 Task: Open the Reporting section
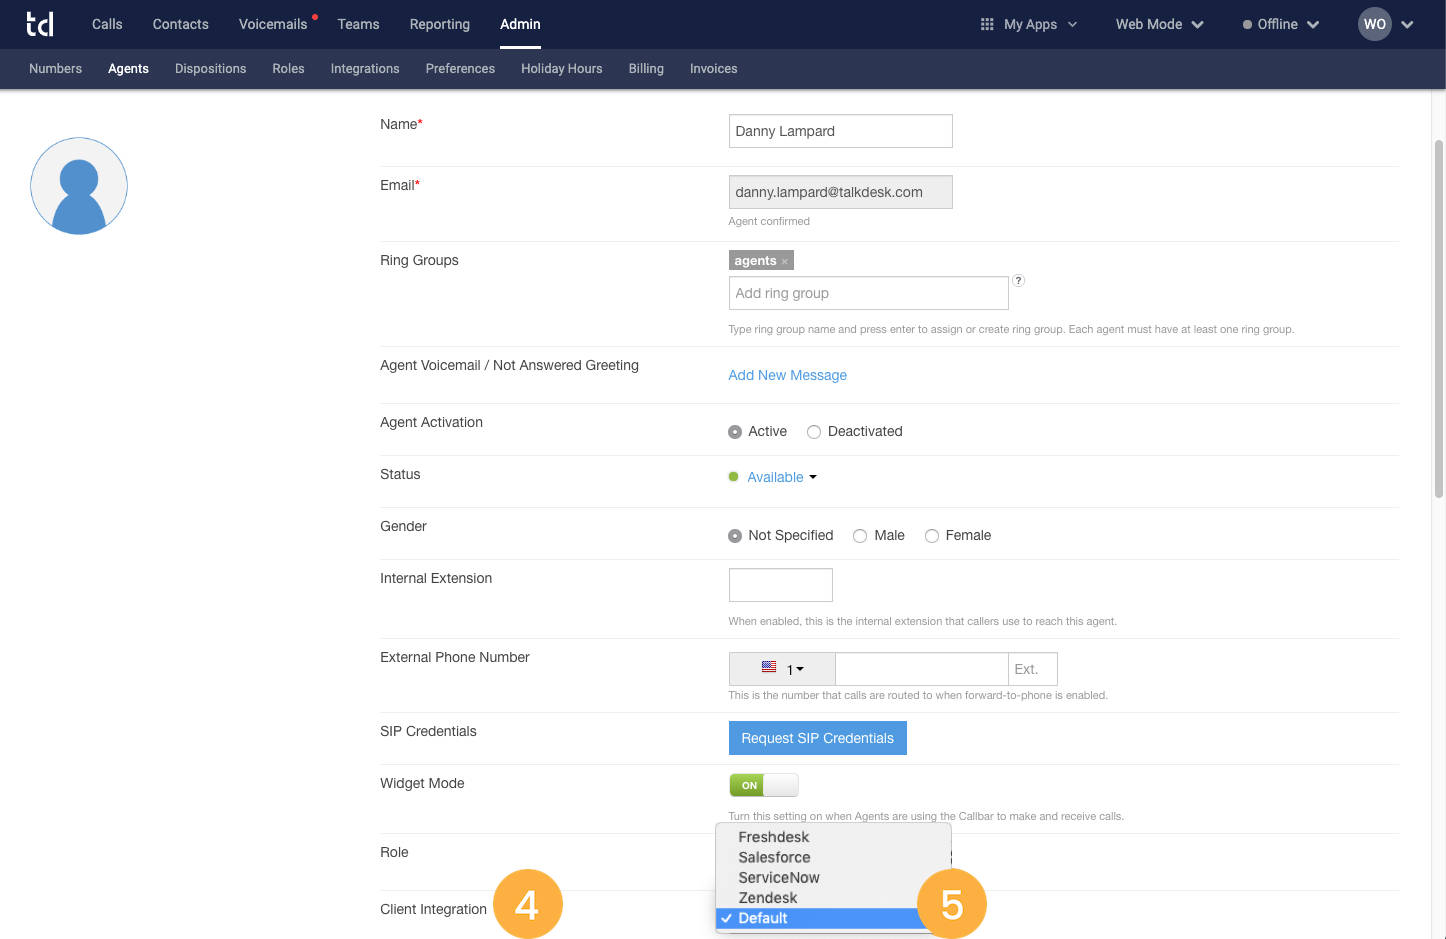[439, 24]
